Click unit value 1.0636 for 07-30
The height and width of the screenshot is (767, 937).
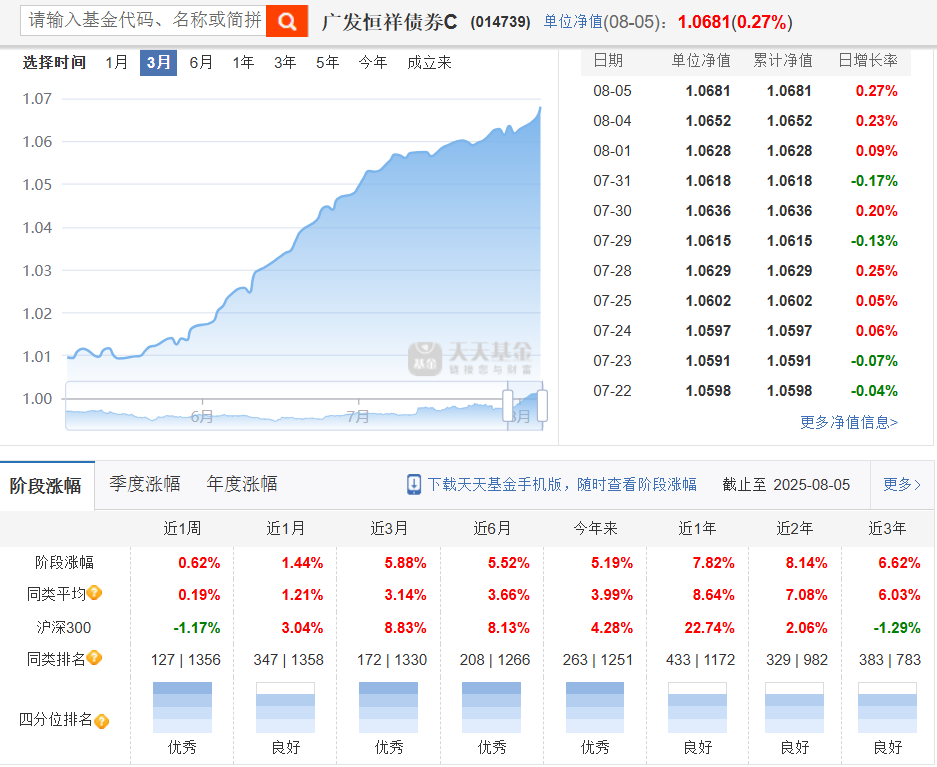click(x=708, y=211)
